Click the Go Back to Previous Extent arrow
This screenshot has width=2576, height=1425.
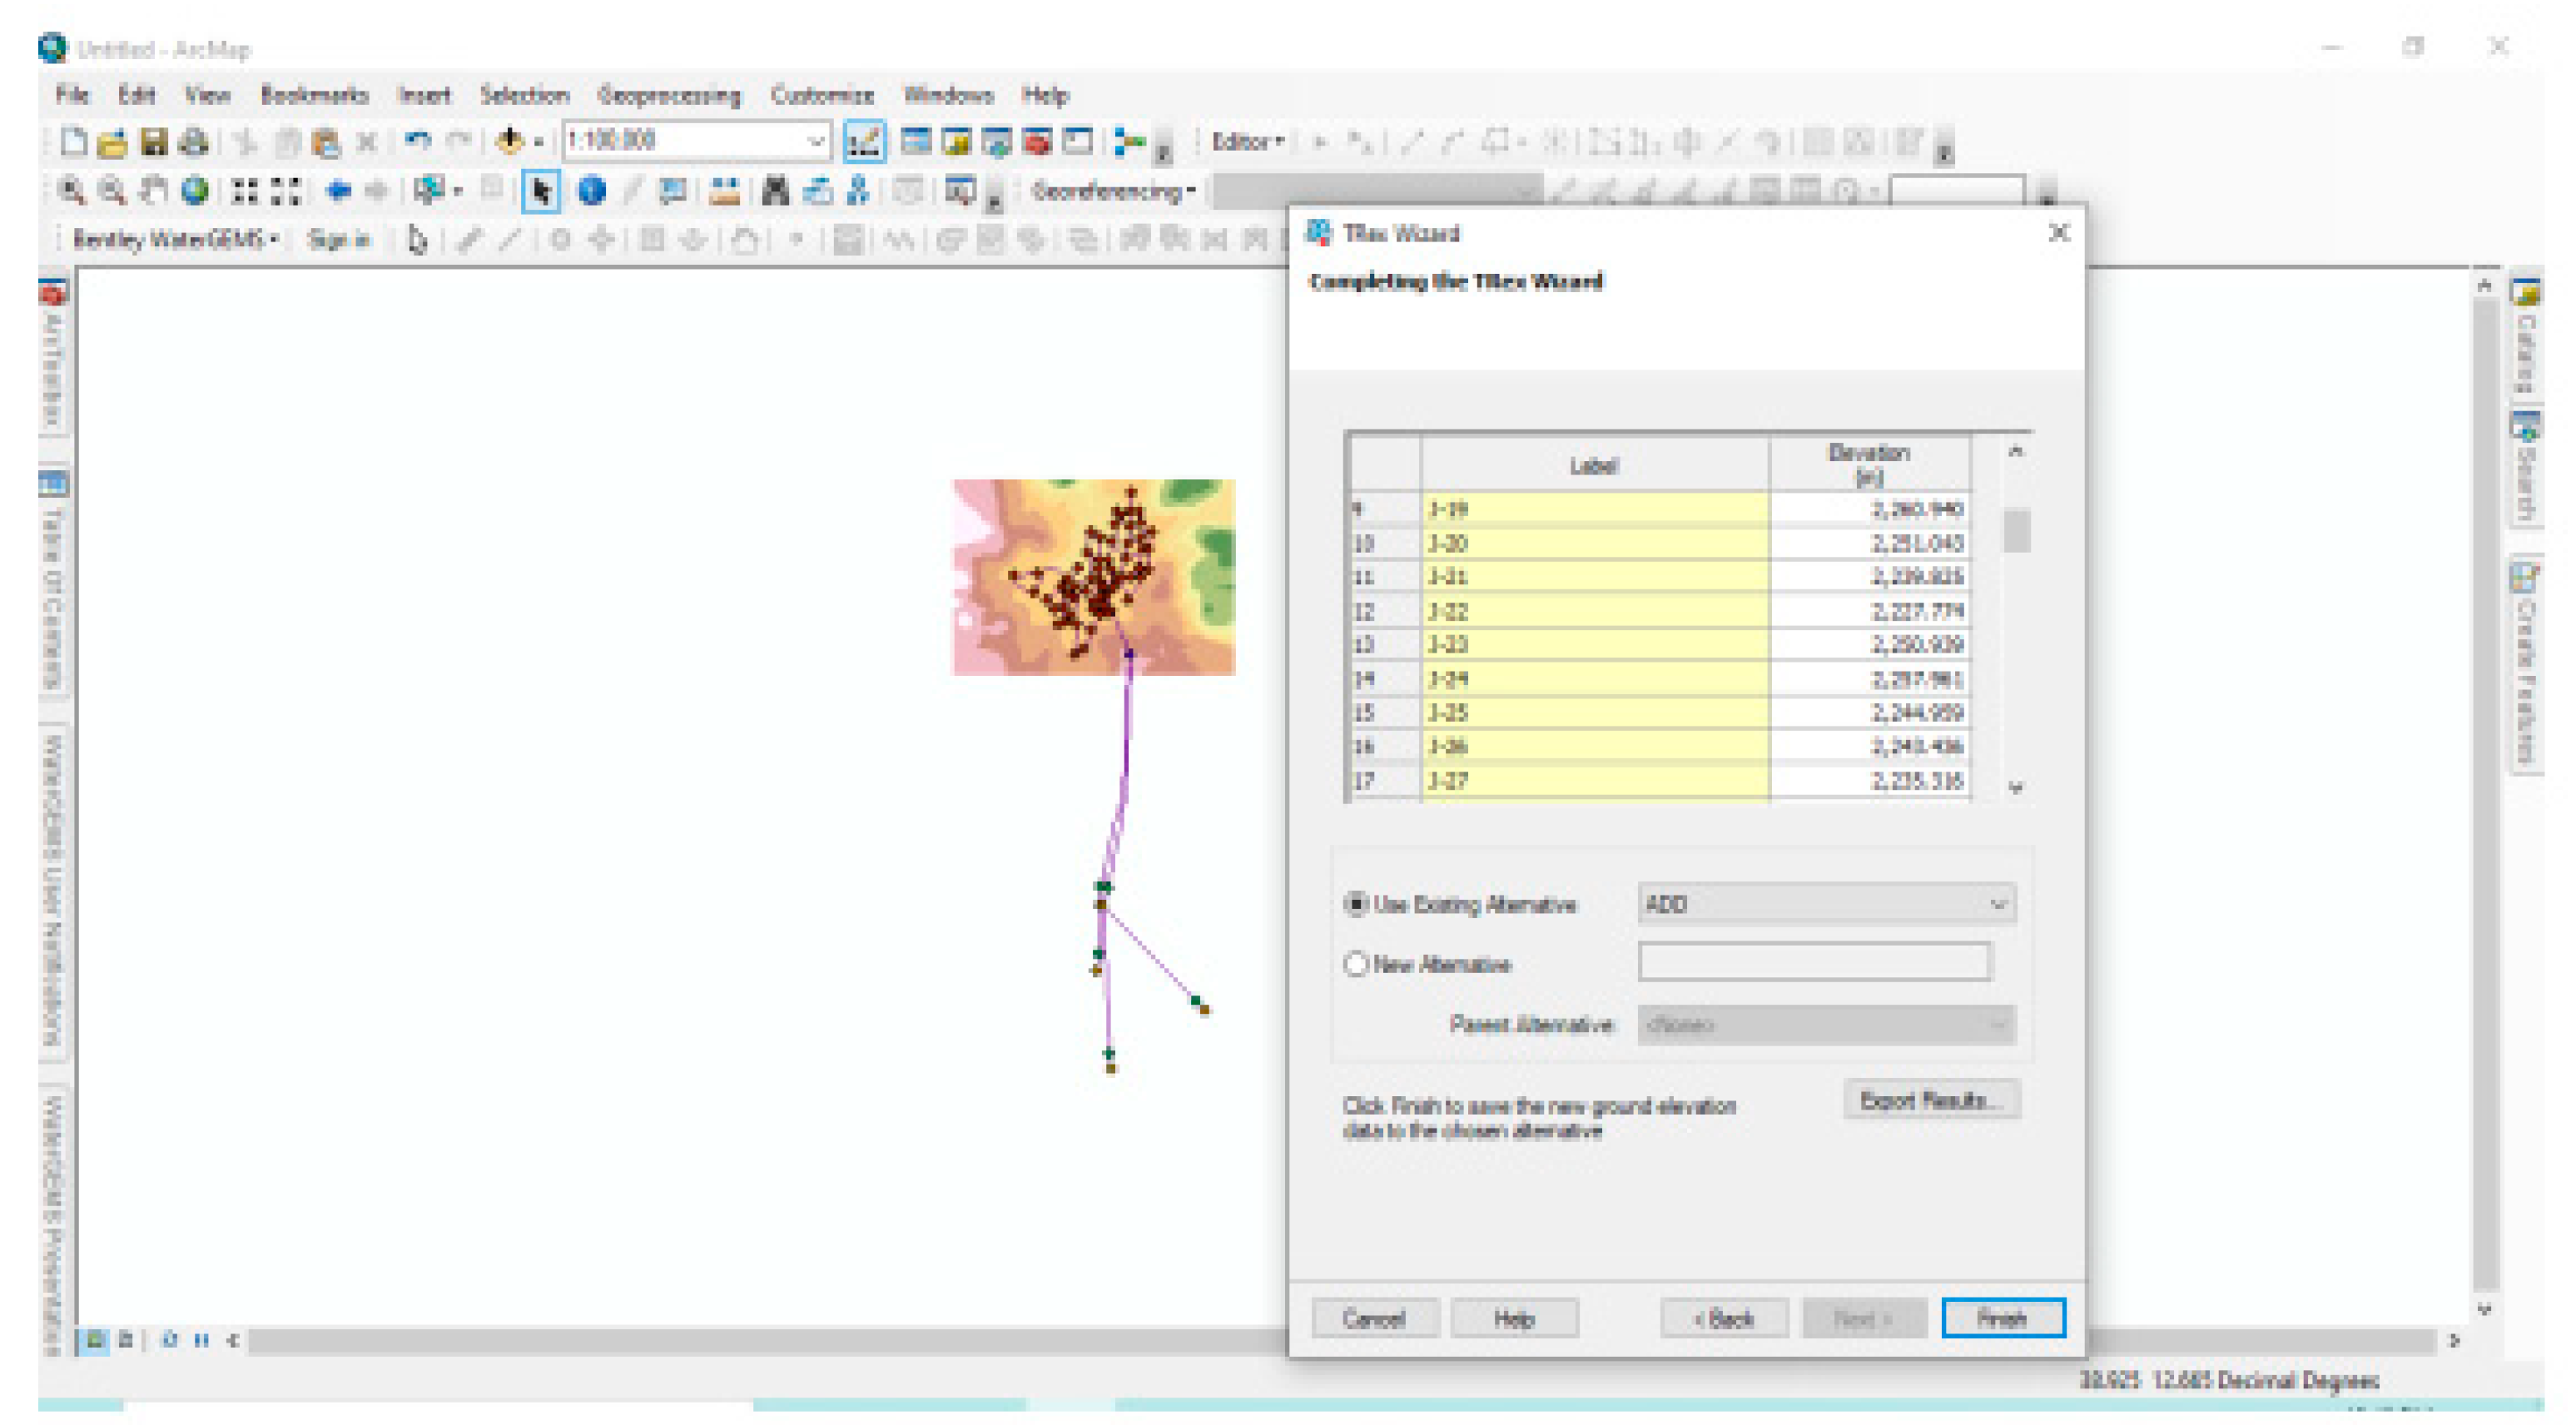[338, 190]
